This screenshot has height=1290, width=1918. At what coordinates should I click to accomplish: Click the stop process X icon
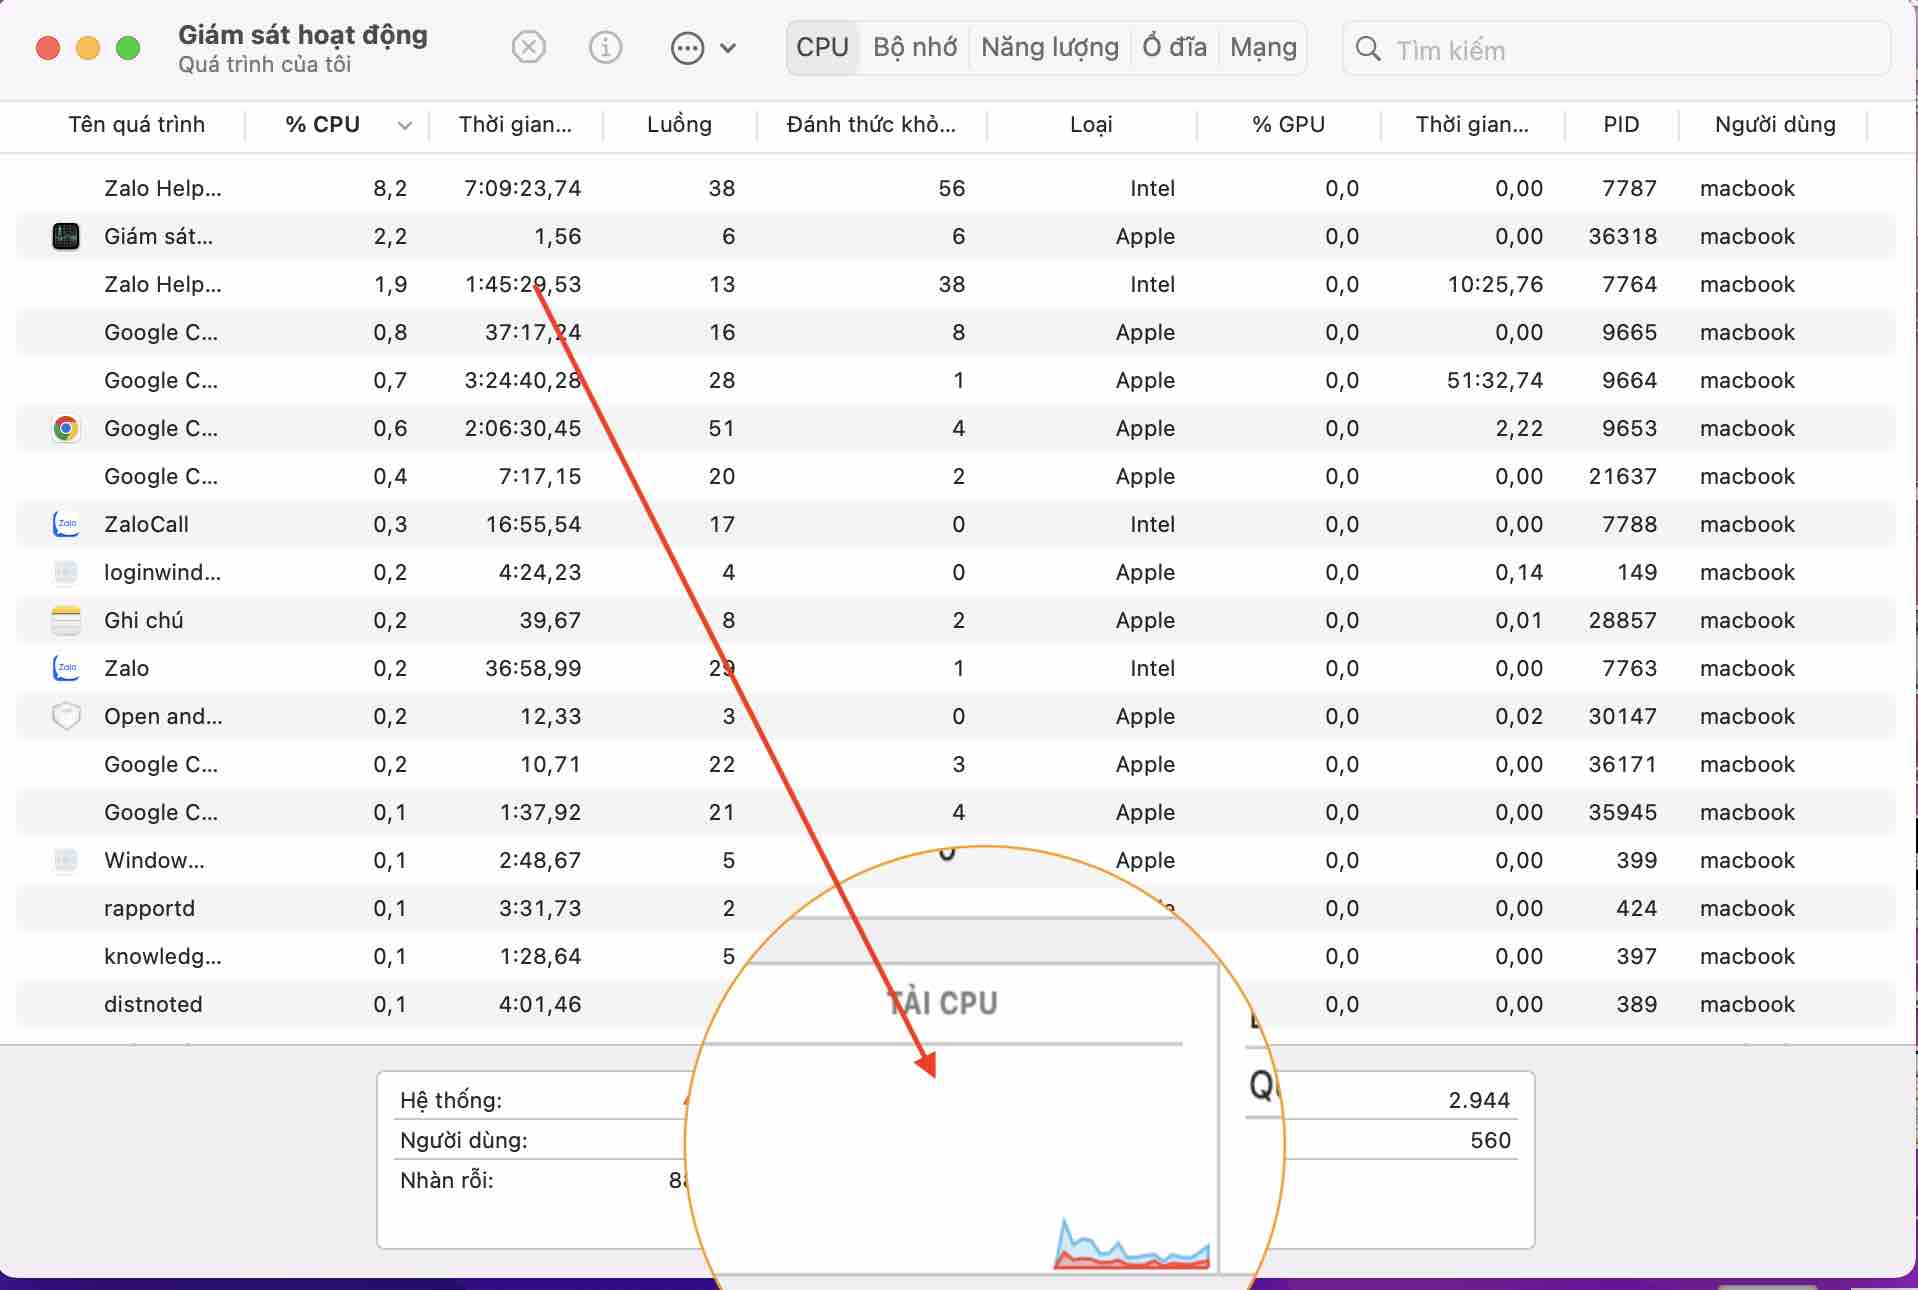point(528,48)
